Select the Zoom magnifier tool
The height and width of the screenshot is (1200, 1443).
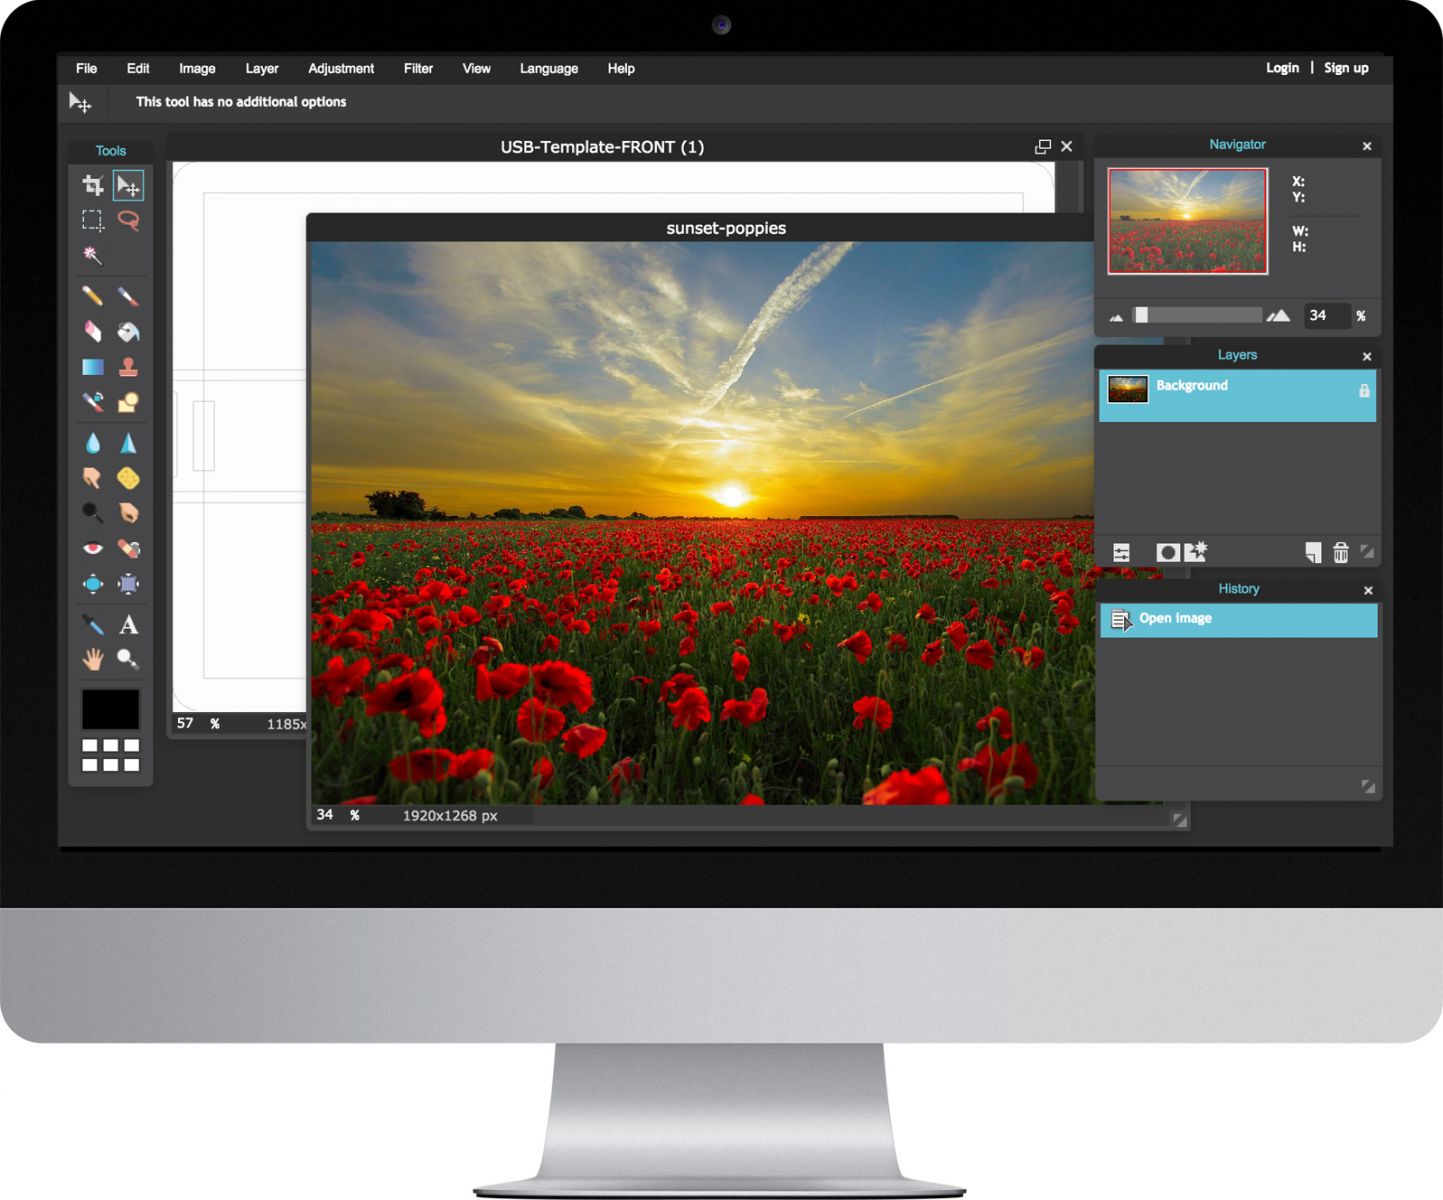click(x=128, y=659)
